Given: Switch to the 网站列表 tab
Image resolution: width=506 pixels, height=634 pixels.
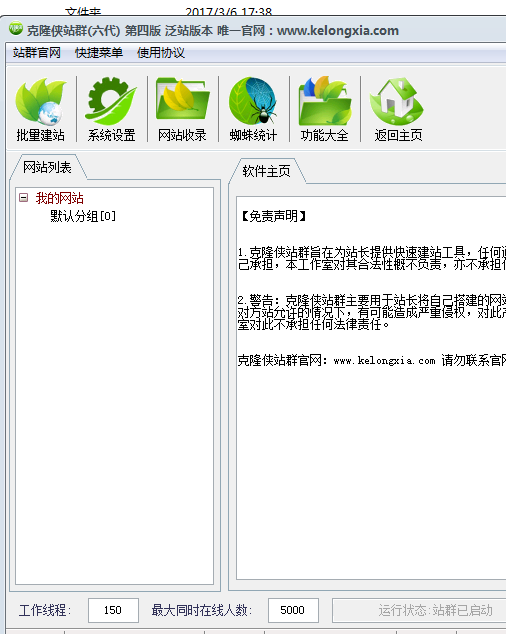Looking at the screenshot, I should point(47,167).
